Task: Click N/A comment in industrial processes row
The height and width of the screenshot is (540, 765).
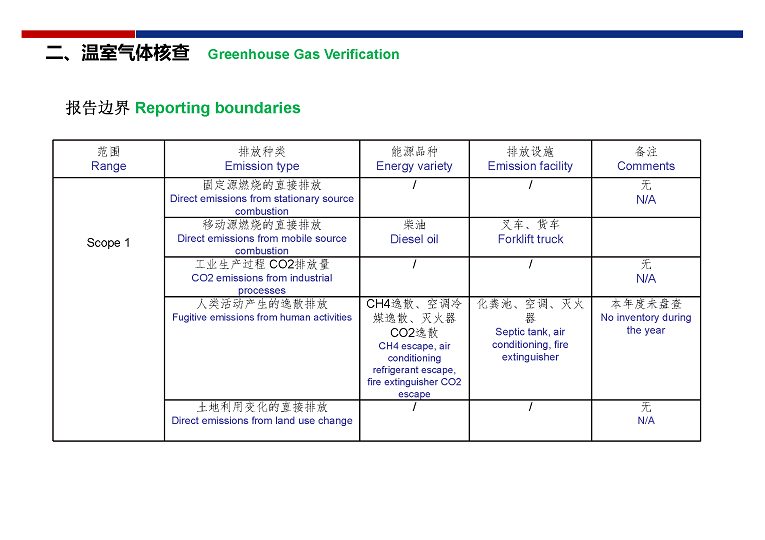Action: tap(646, 279)
